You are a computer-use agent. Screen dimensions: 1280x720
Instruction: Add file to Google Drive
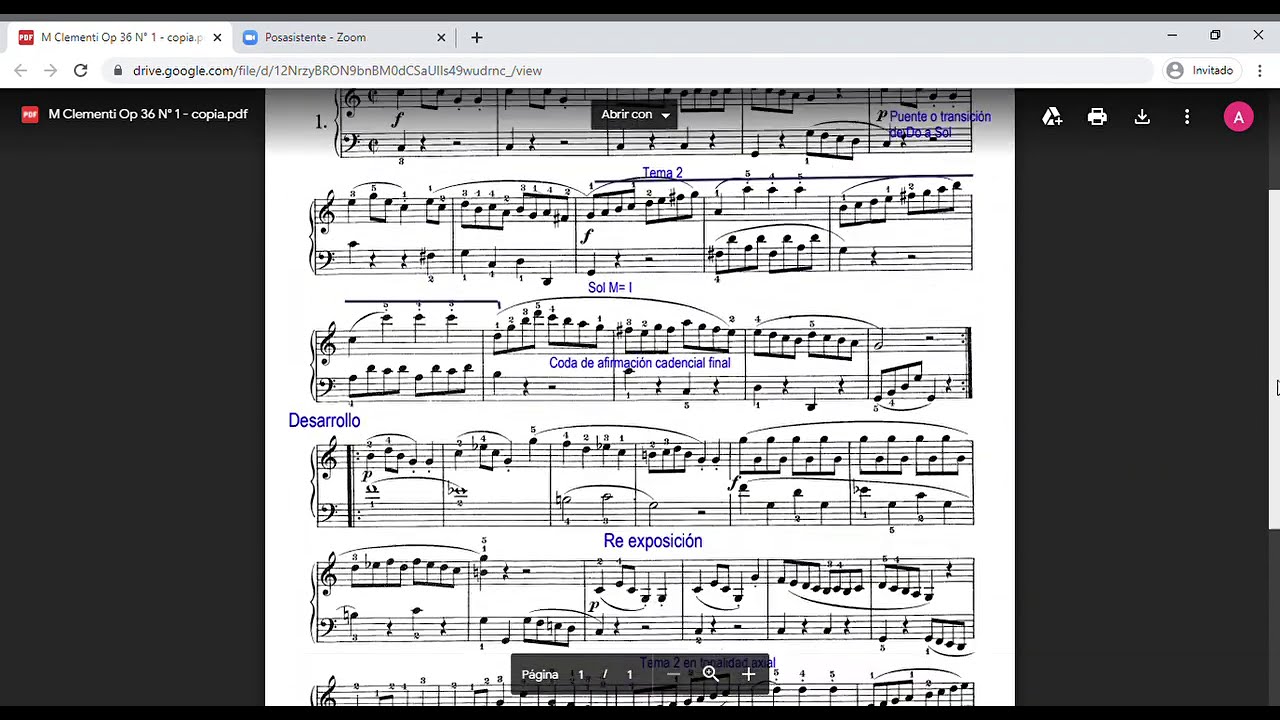(x=1052, y=117)
